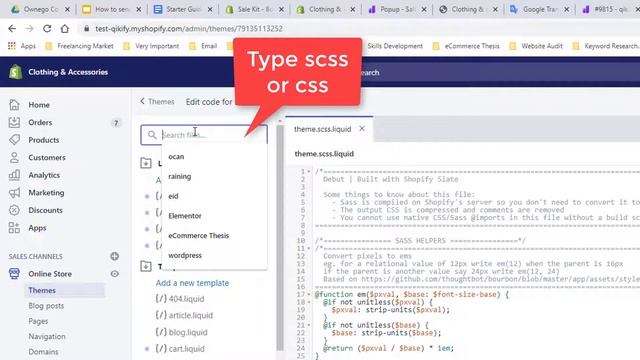640x360 pixels.
Task: Click the Clothing & Accessories store name
Action: pyautogui.click(x=68, y=72)
